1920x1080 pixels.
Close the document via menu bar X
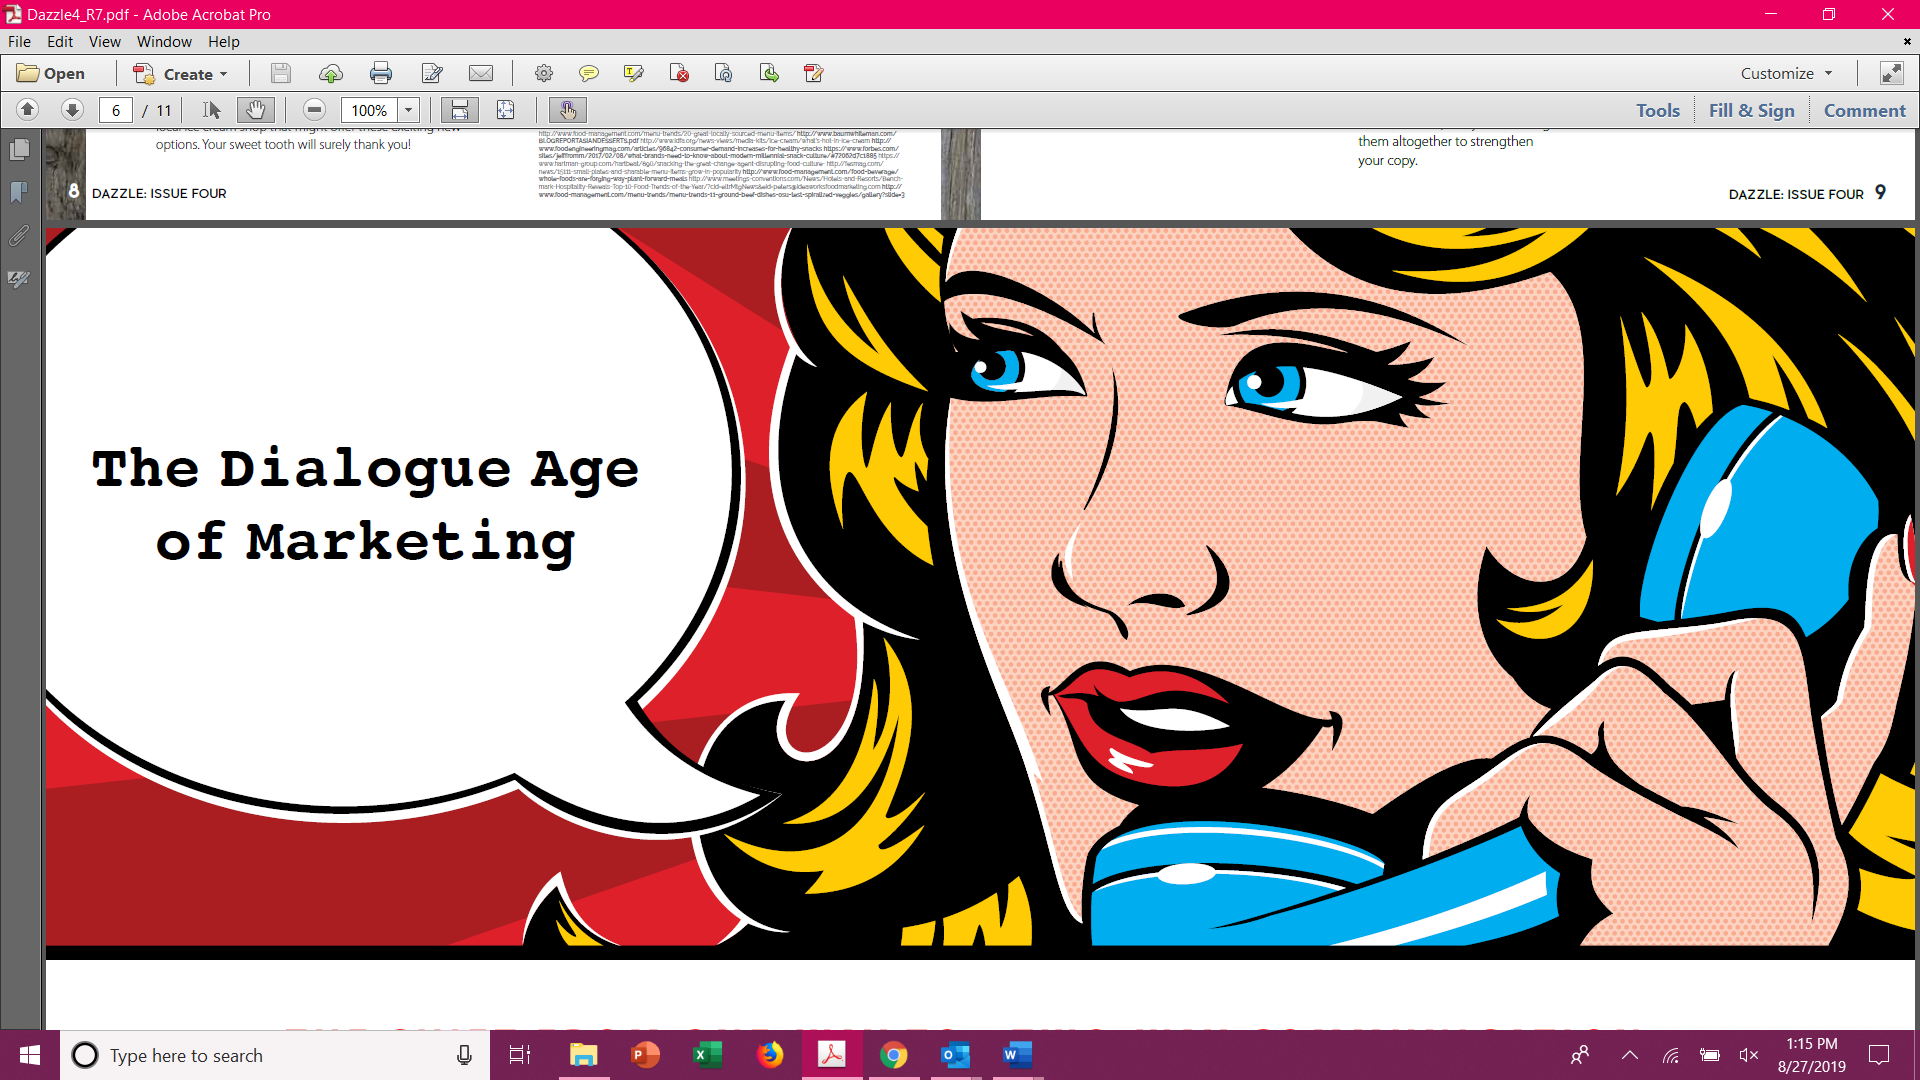[x=1906, y=42]
